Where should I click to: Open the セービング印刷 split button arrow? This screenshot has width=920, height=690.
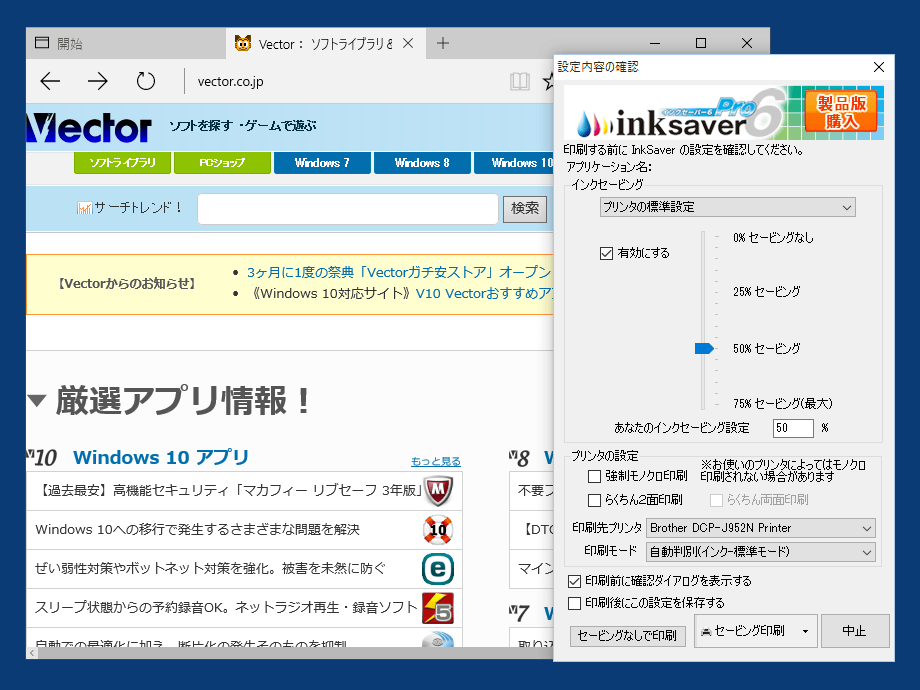806,631
